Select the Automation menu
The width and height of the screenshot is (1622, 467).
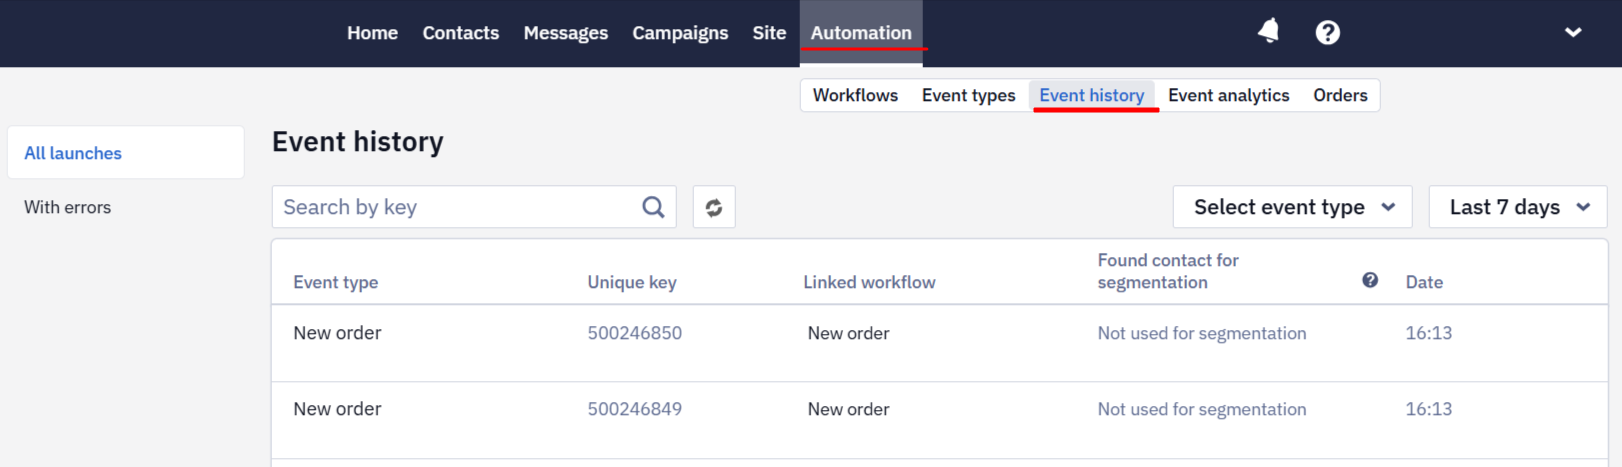[861, 33]
